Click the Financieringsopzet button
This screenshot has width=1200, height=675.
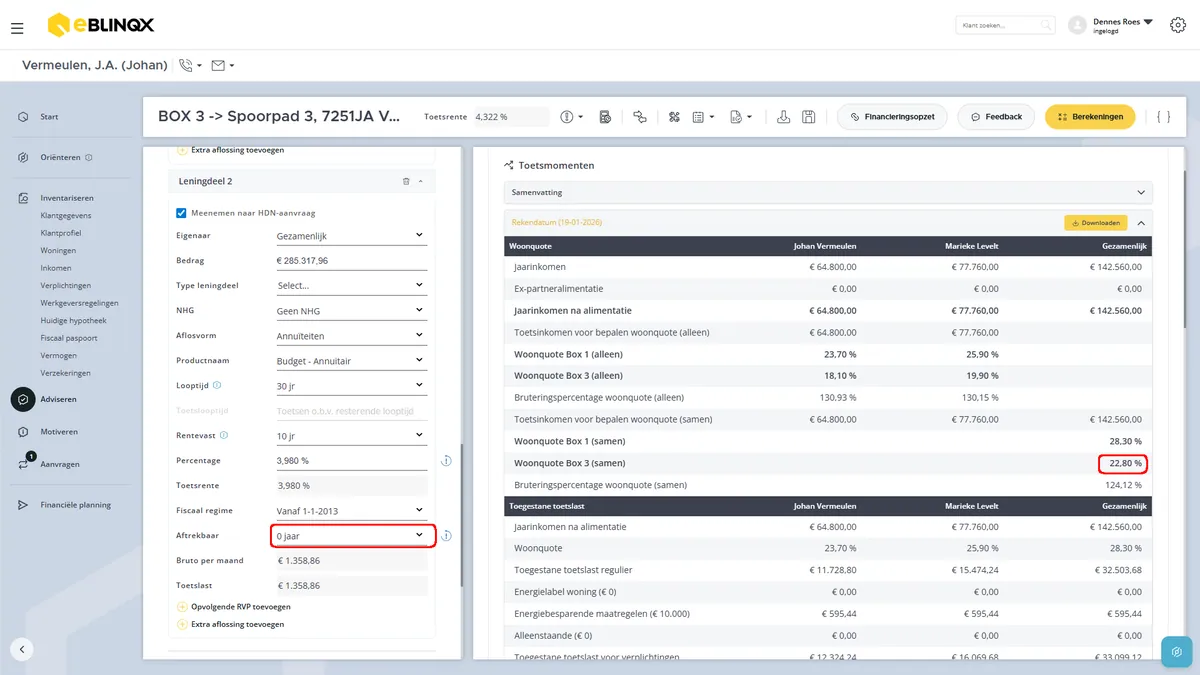[x=892, y=117]
